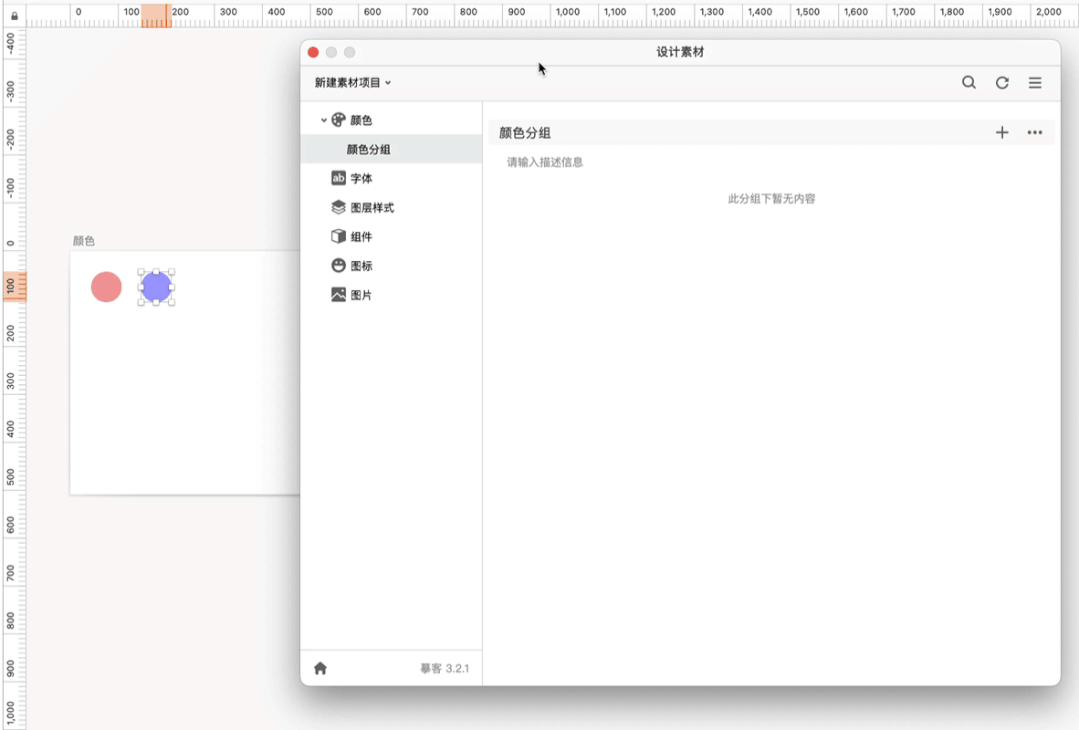Click the smiley icon beside 图标
The height and width of the screenshot is (730, 1079).
(x=338, y=266)
